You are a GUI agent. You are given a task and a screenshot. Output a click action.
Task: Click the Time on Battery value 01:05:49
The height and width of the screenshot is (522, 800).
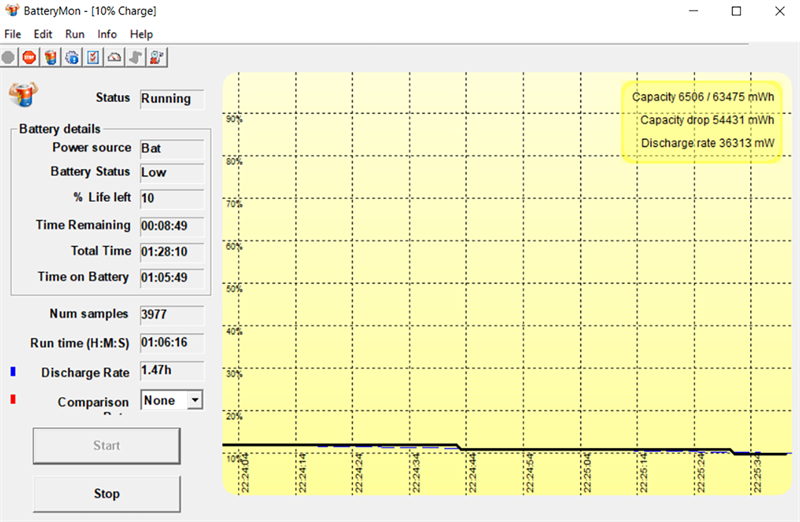172,278
